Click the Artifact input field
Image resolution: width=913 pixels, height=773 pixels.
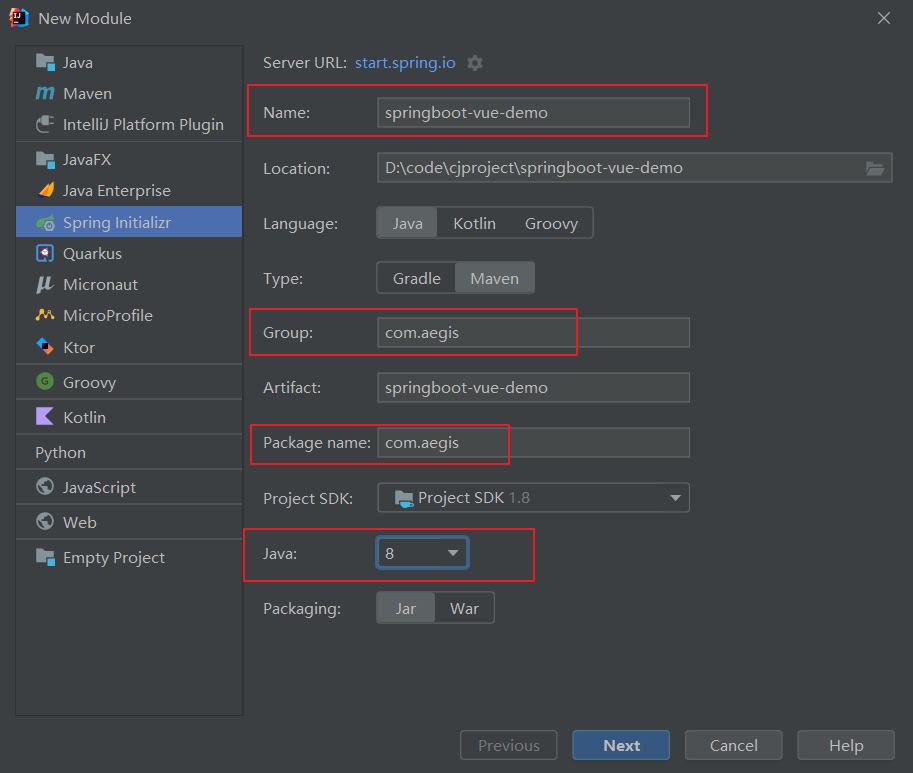(533, 387)
